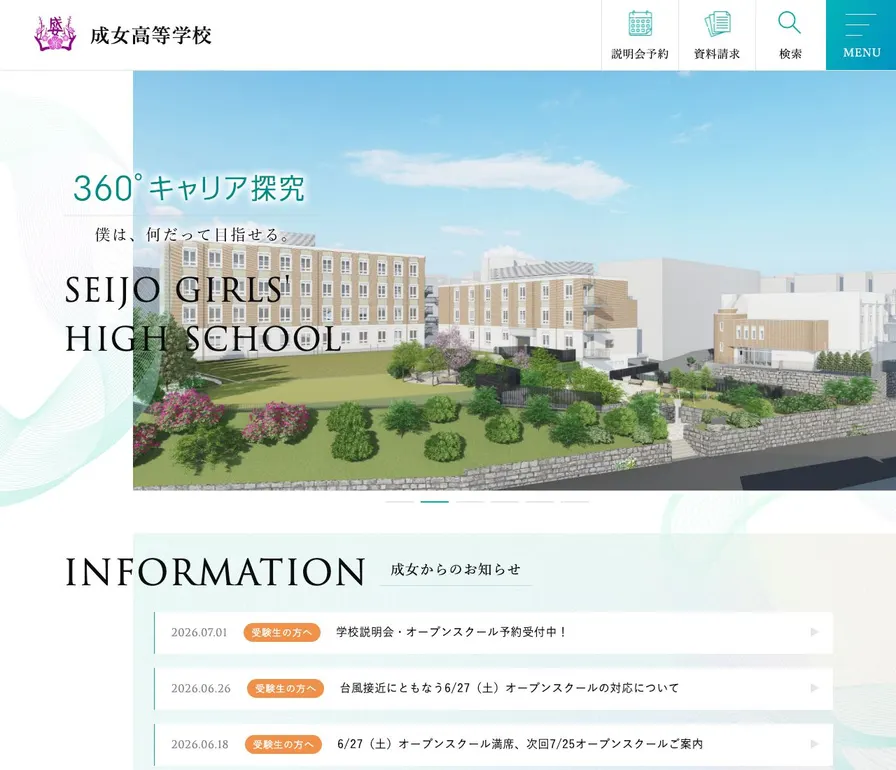The image size is (896, 770).
Task: Click the arrow on the 2026.07.01 news row
Action: [814, 632]
